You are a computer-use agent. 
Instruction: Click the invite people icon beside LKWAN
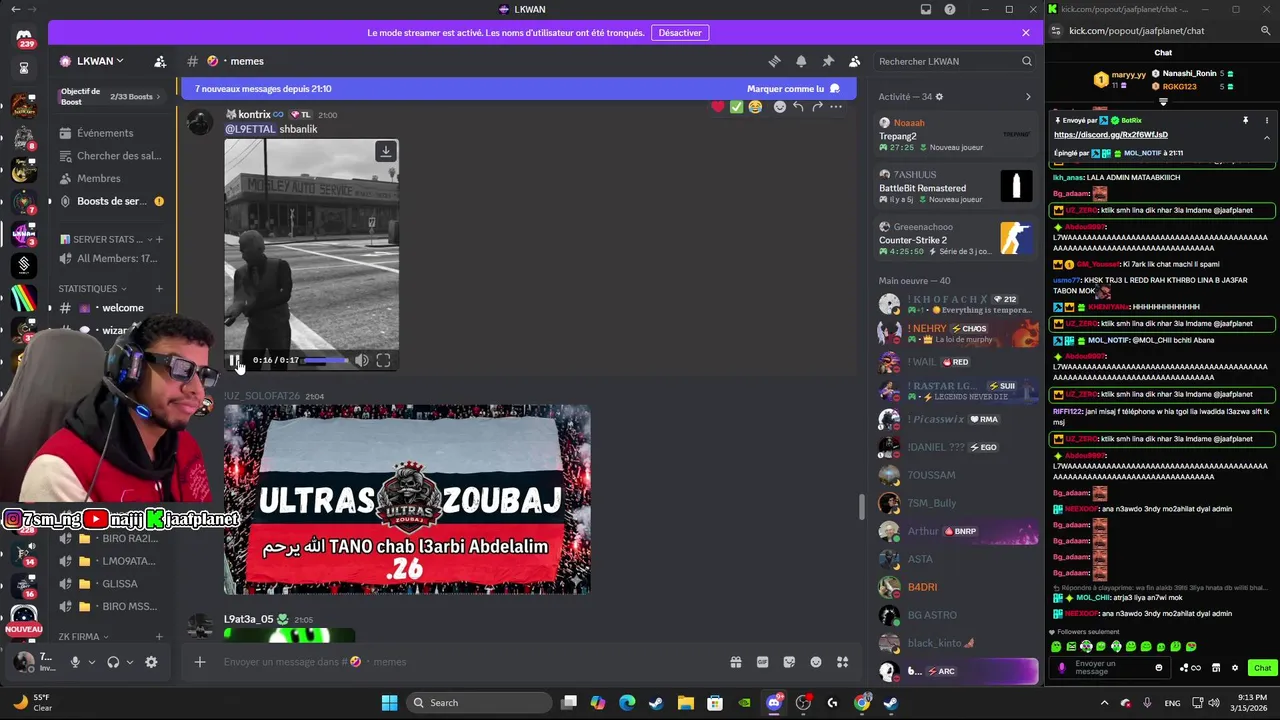160,61
